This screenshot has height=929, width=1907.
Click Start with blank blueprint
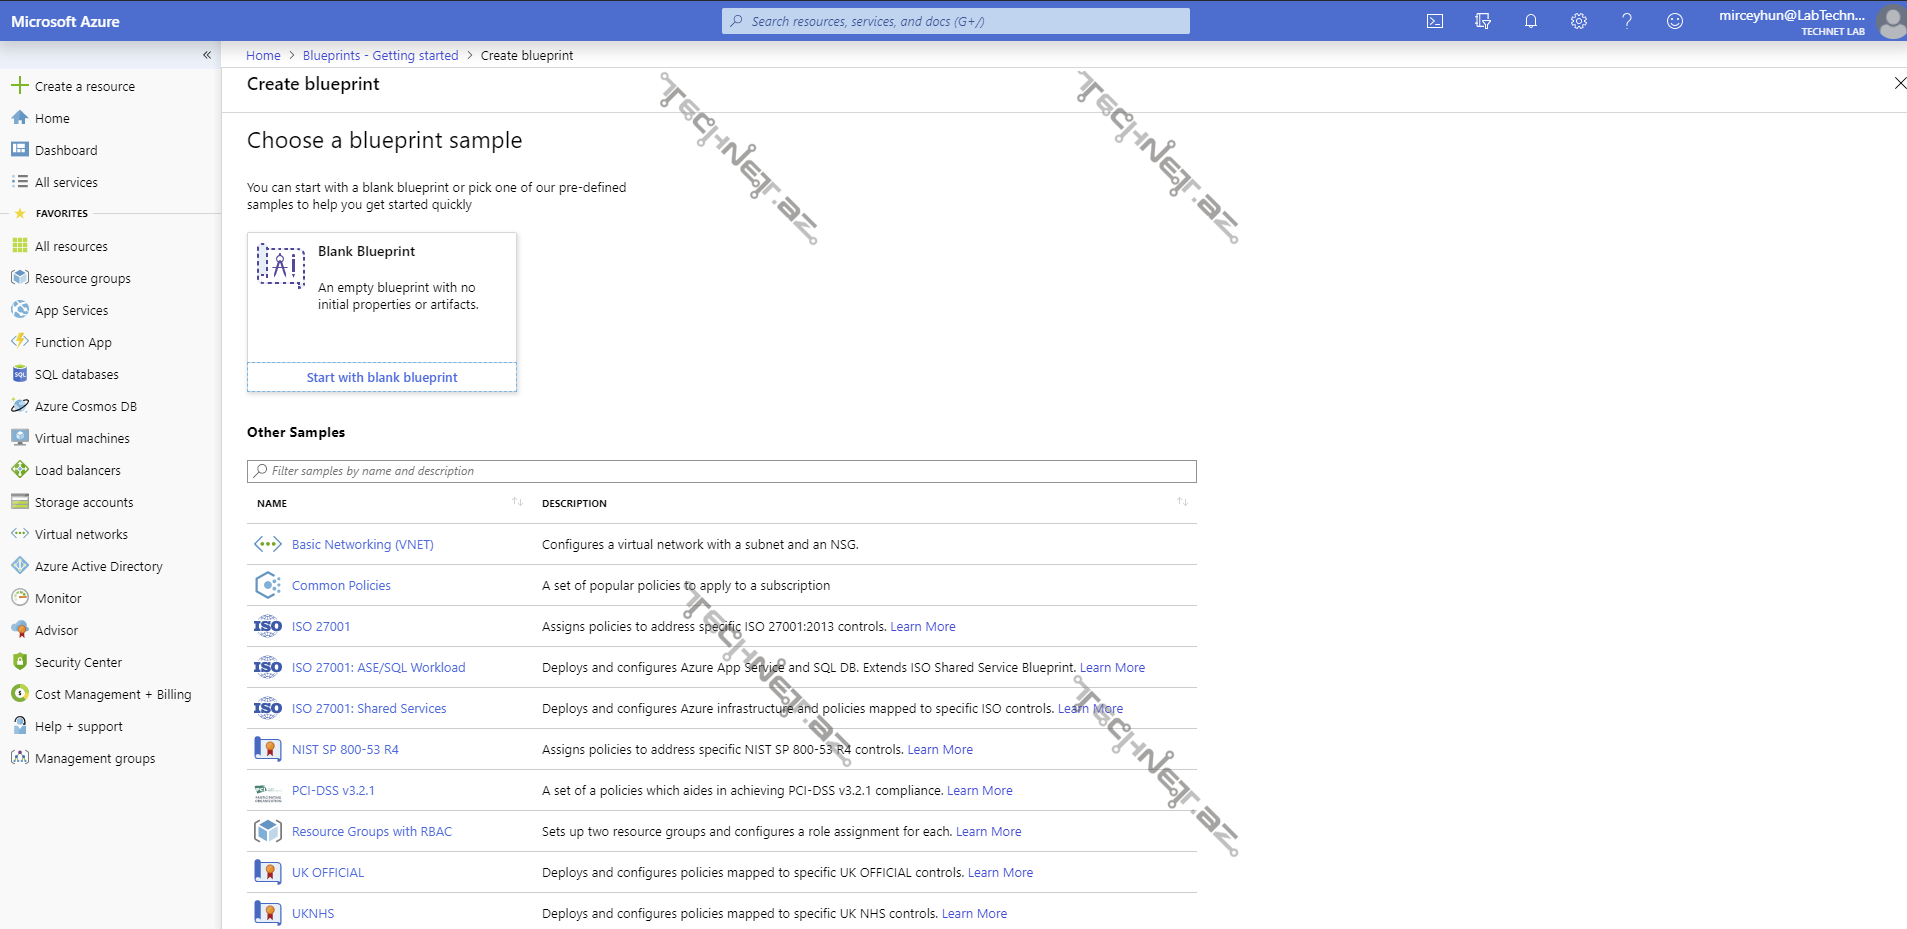pyautogui.click(x=382, y=377)
